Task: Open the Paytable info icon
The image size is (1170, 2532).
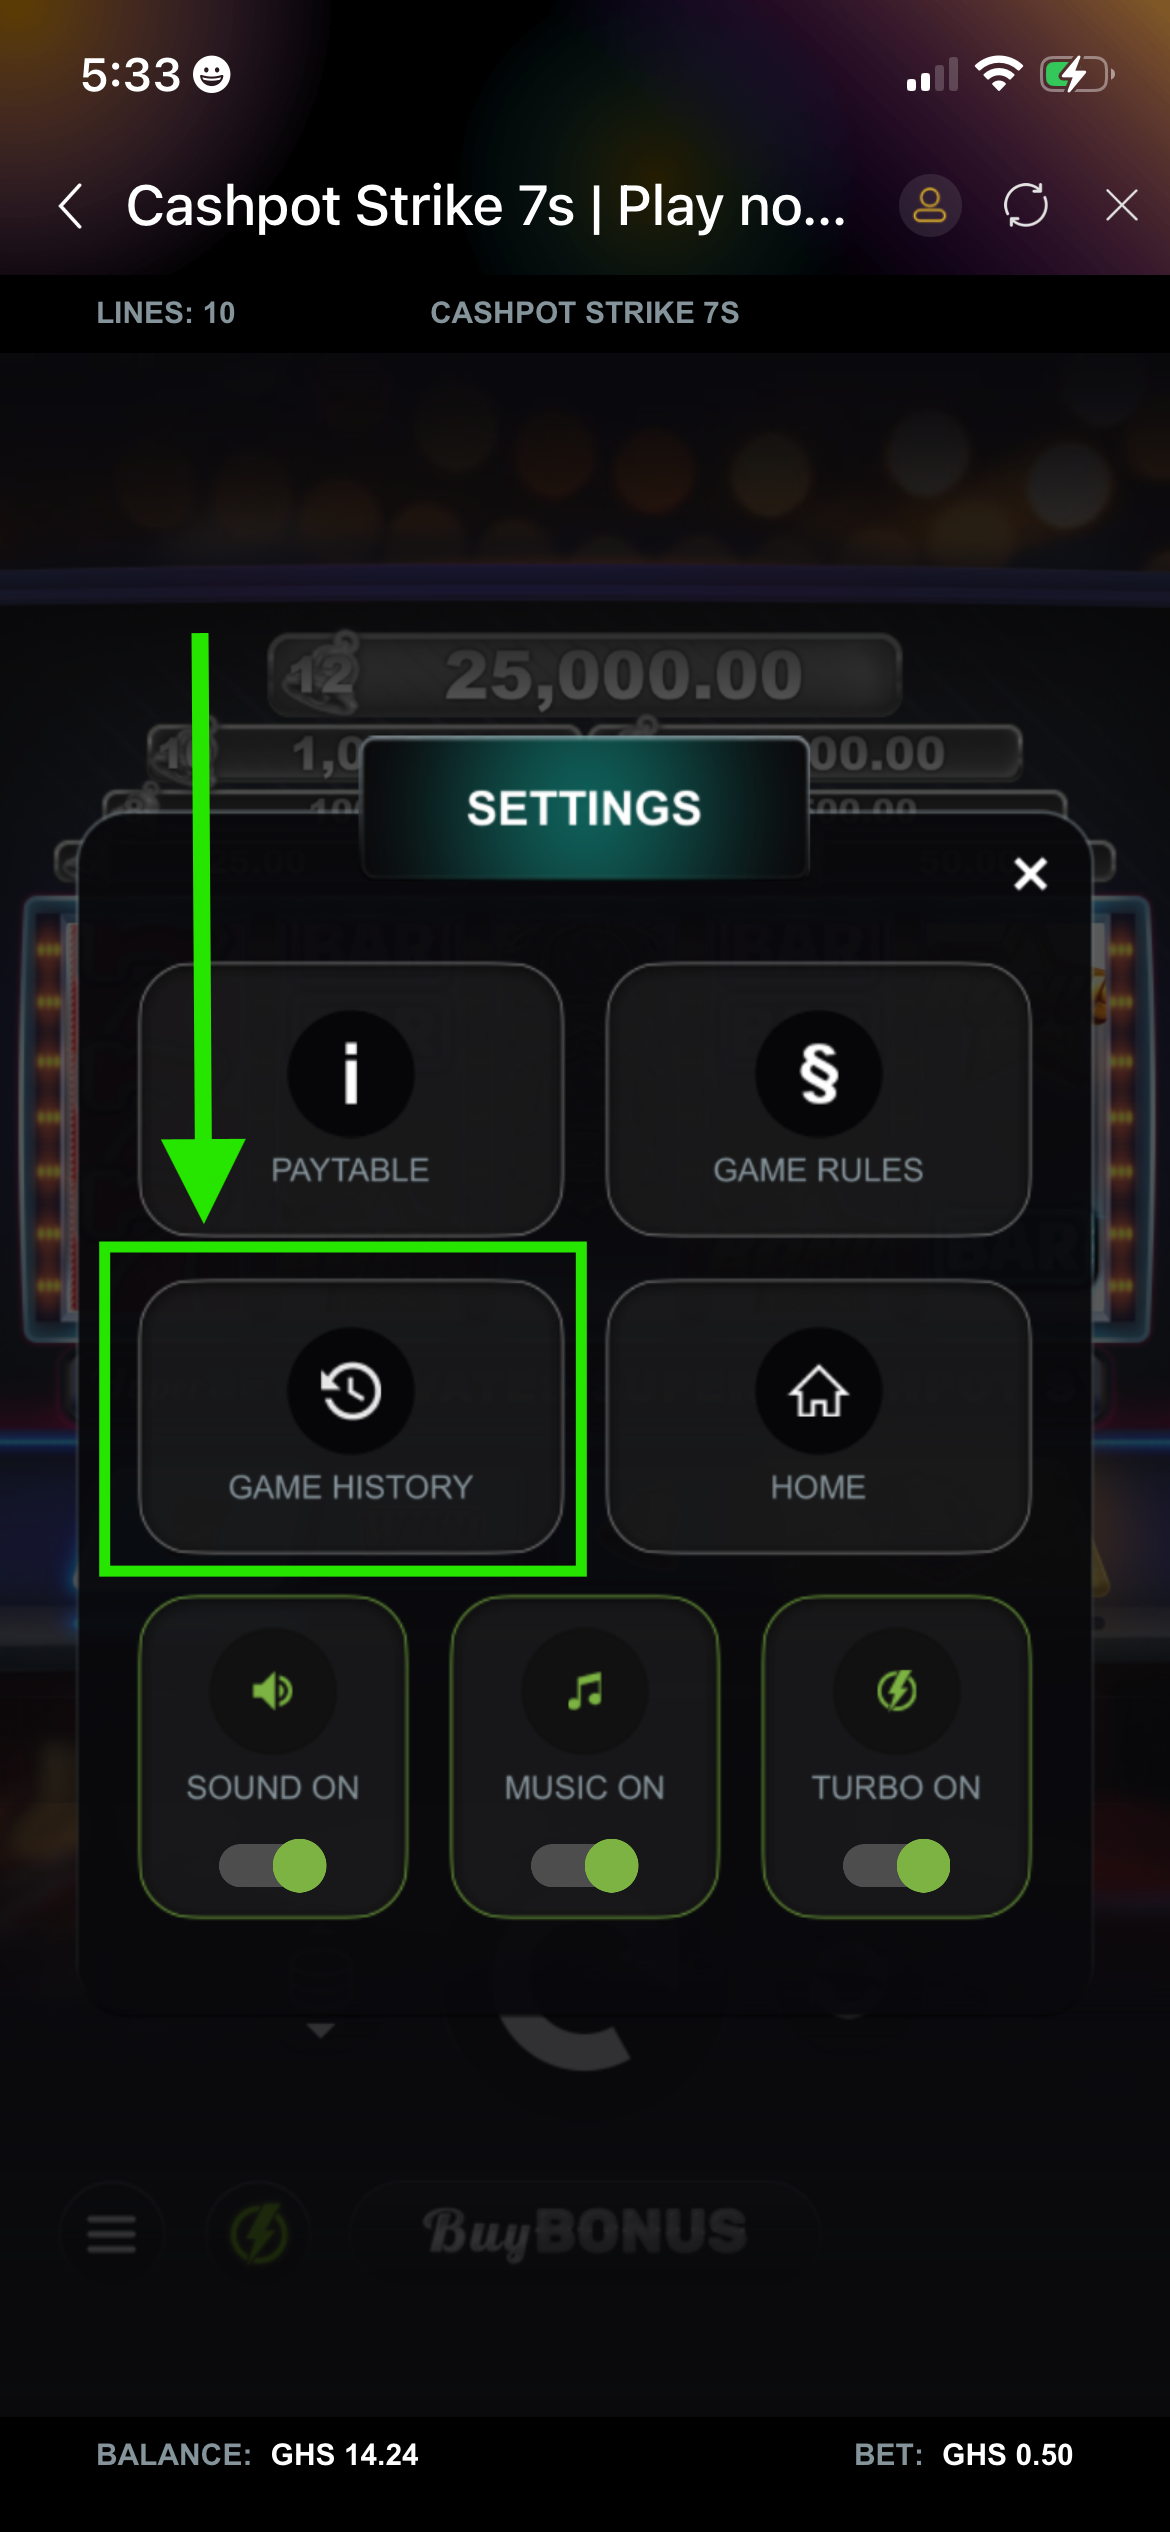Action: [351, 1074]
